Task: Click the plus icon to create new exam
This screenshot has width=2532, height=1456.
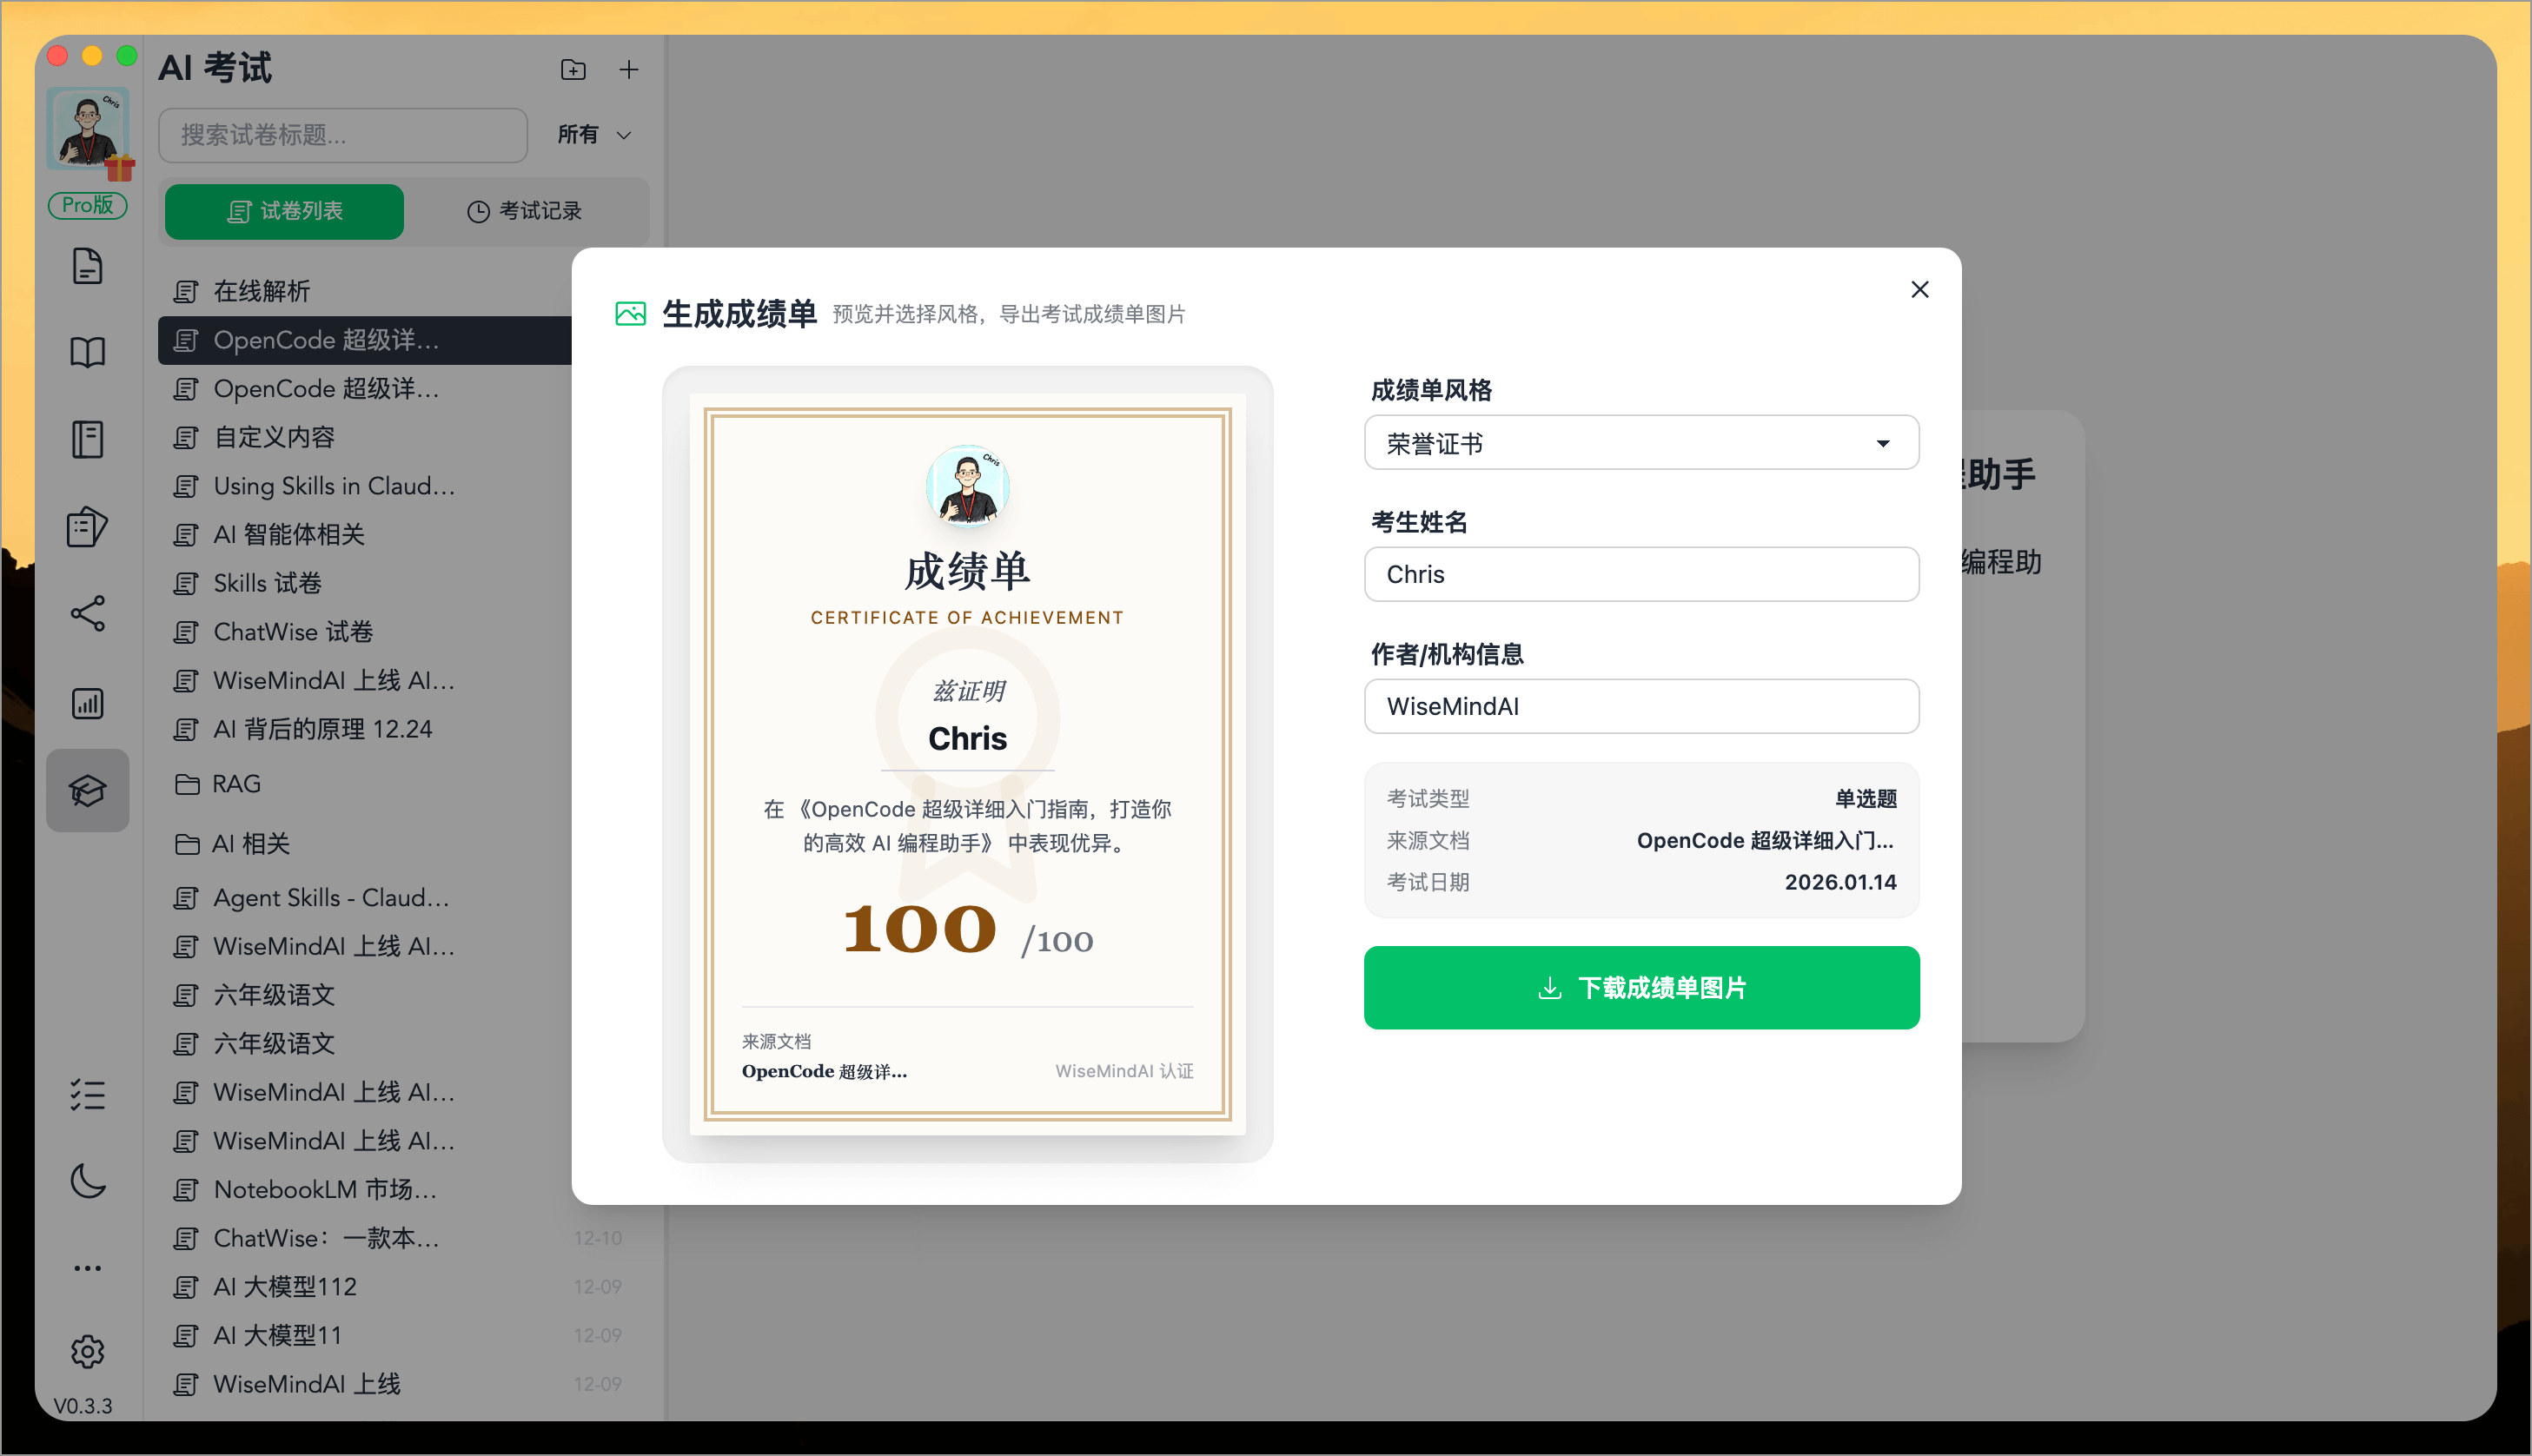Action: coord(628,69)
